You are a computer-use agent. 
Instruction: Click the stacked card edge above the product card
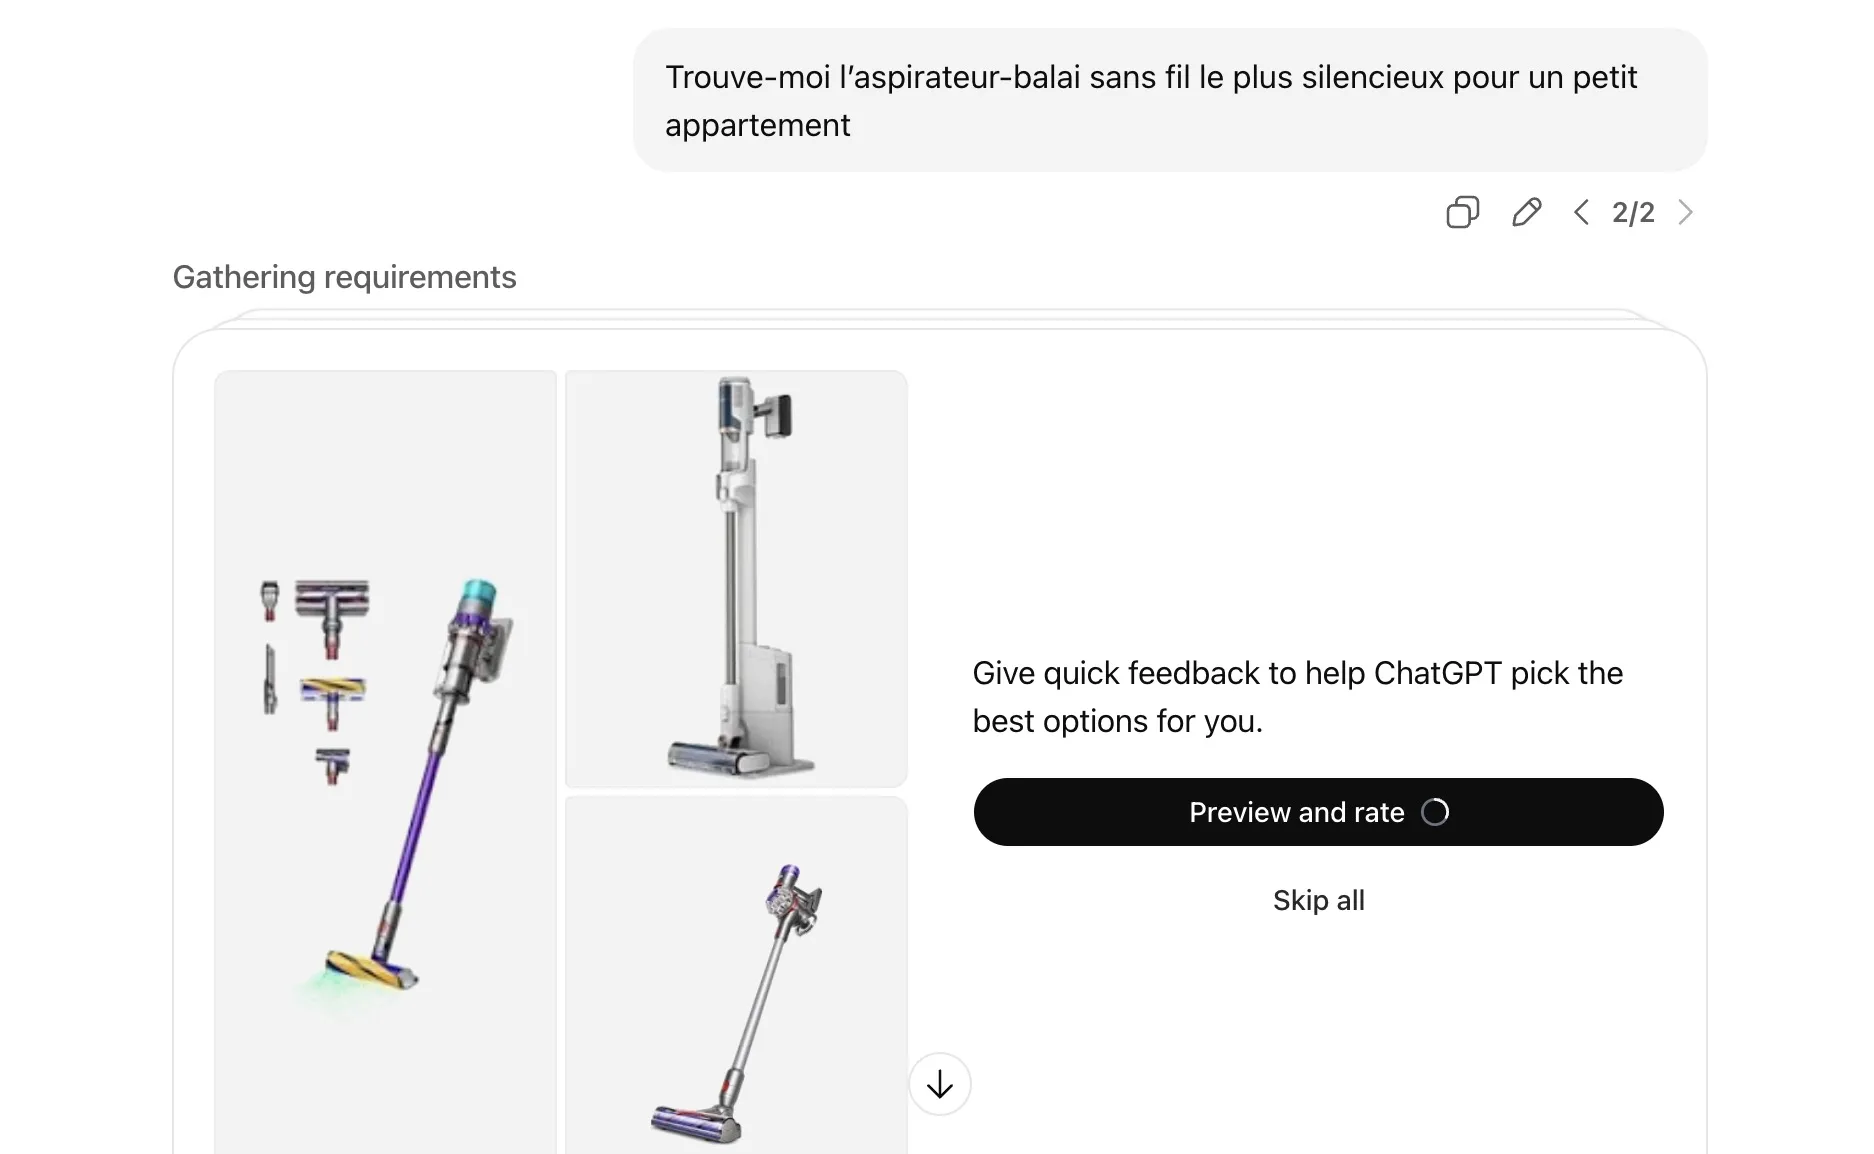pyautogui.click(x=940, y=316)
